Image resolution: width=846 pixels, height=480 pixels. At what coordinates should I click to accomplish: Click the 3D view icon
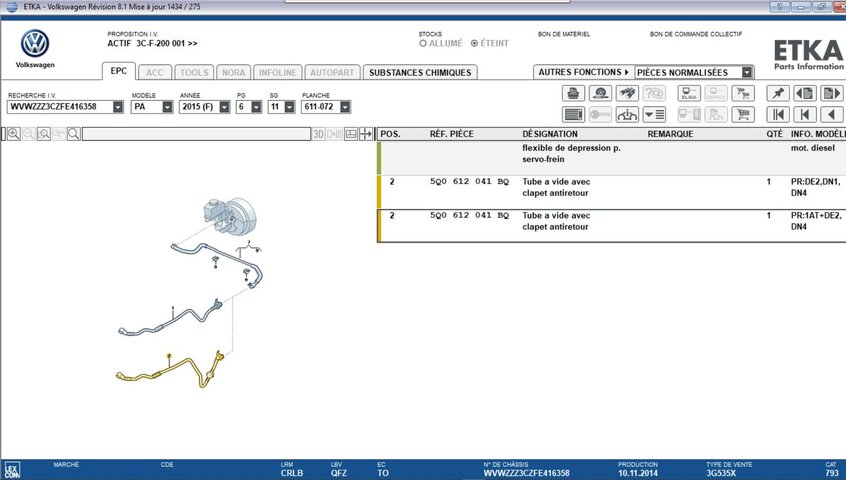click(319, 134)
